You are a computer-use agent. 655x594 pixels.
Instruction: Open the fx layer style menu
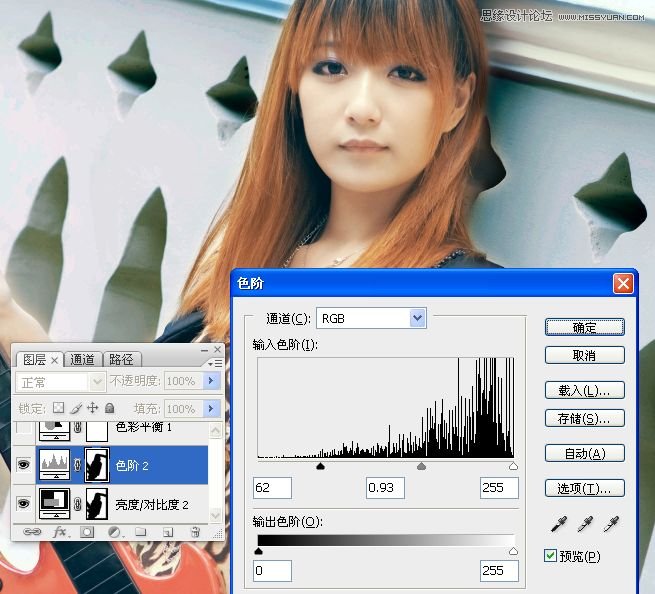coord(59,532)
